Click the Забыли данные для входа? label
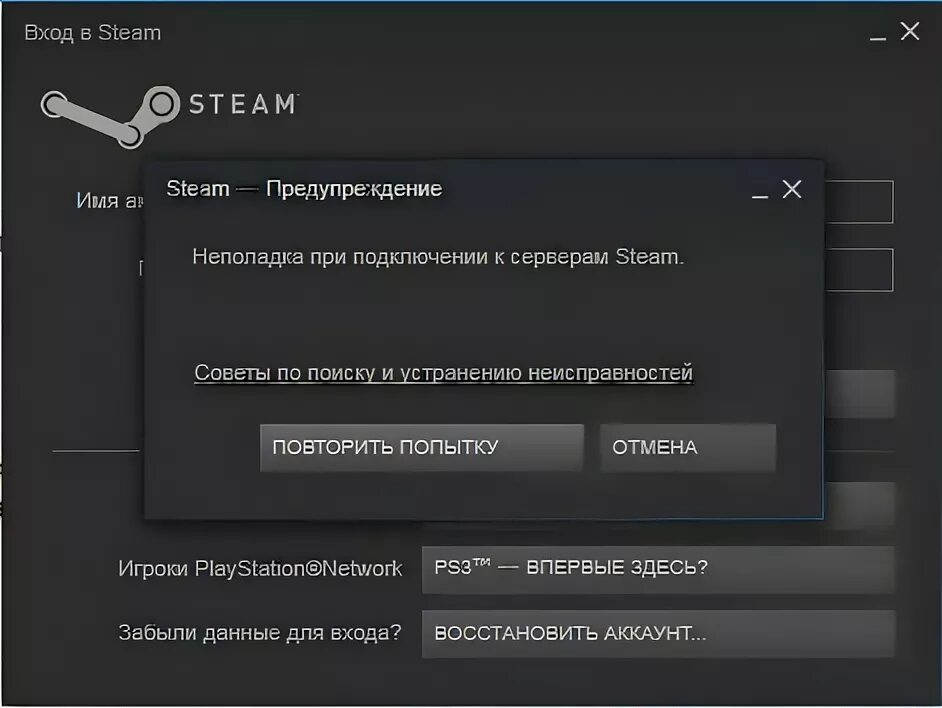Screen dimensions: 942x708 pyautogui.click(x=260, y=632)
